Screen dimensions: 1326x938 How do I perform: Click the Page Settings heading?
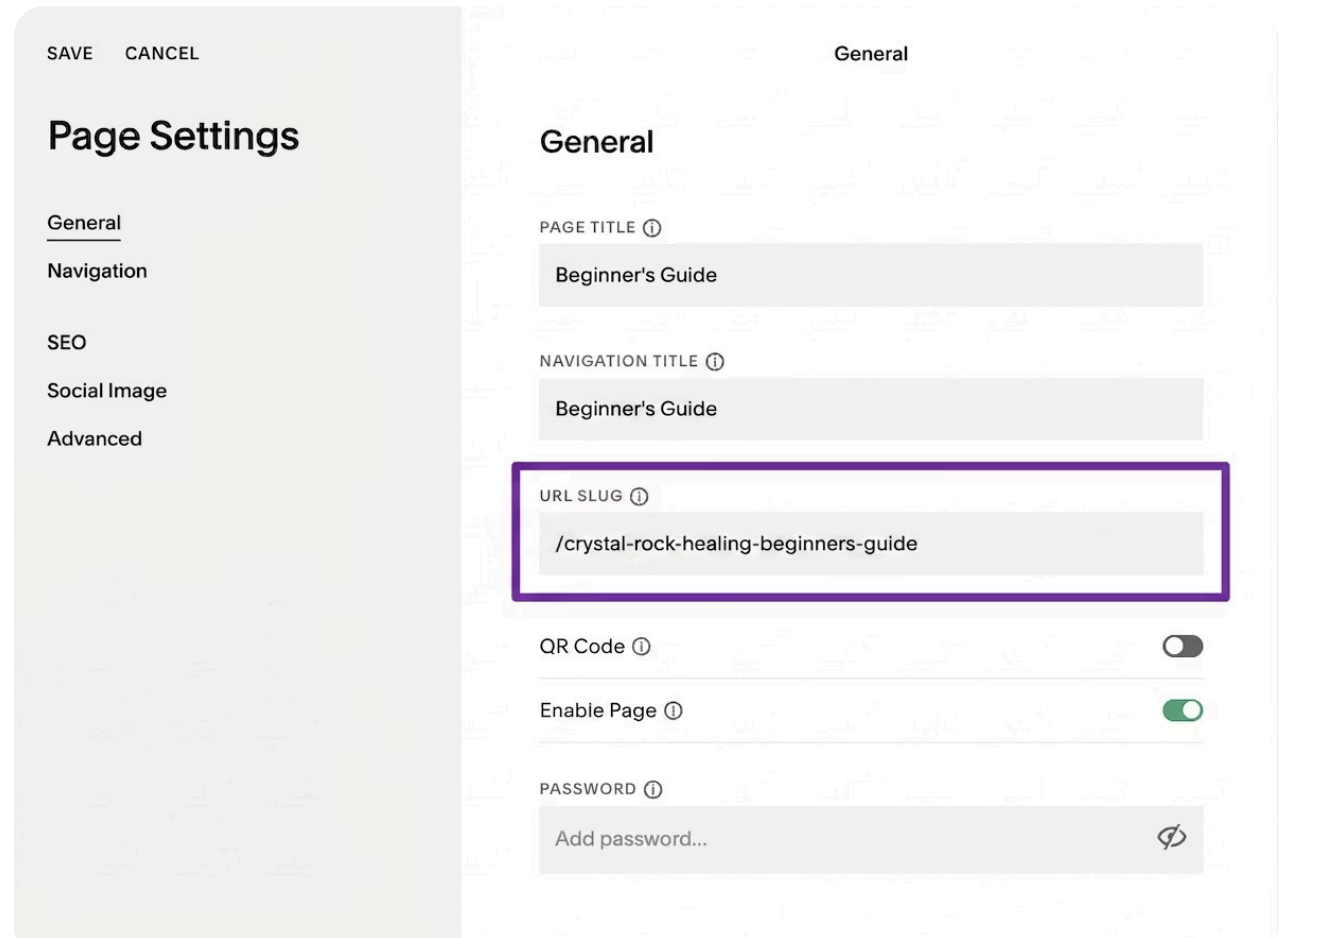174,137
